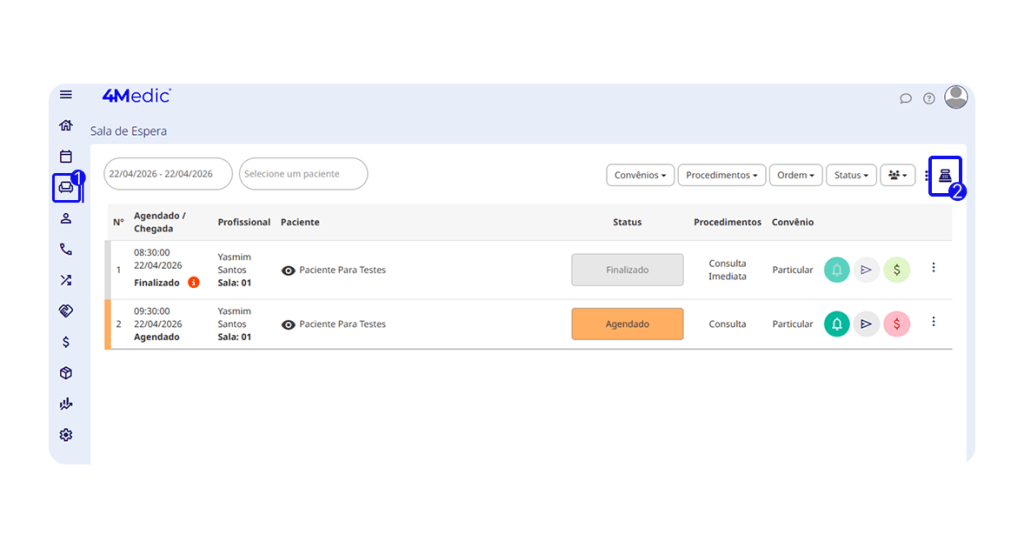
Task: Open the phone icon in the sidebar
Action: coord(66,249)
